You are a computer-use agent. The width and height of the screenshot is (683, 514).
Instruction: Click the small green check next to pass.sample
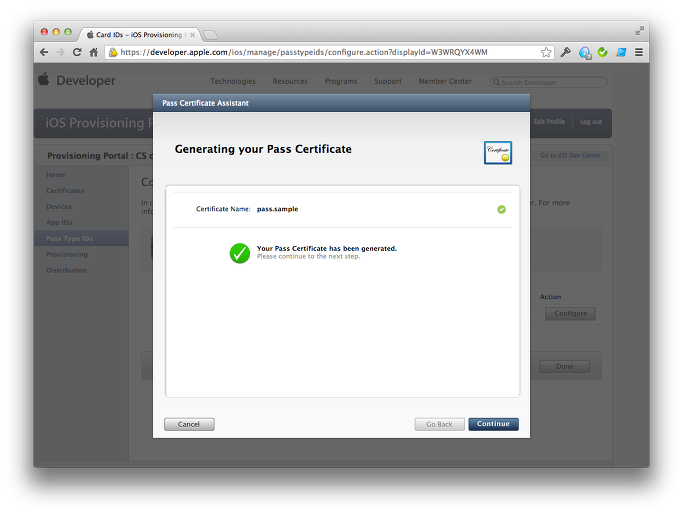(x=501, y=210)
